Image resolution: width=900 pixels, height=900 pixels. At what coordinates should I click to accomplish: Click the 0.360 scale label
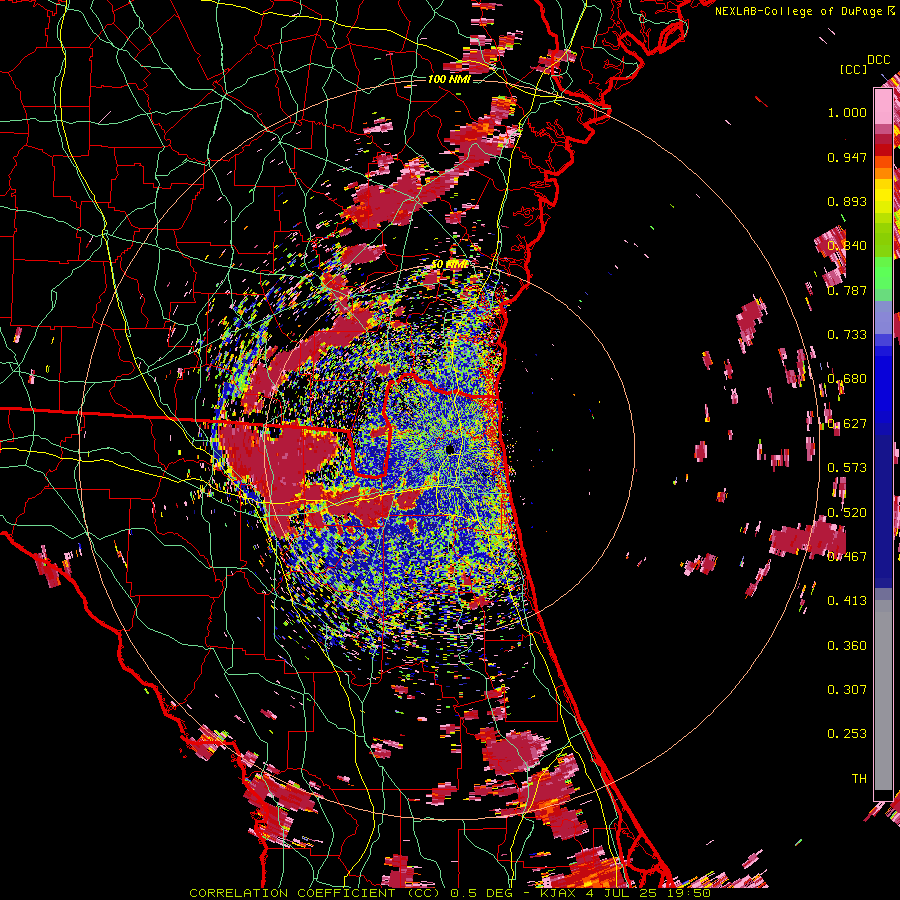point(847,646)
